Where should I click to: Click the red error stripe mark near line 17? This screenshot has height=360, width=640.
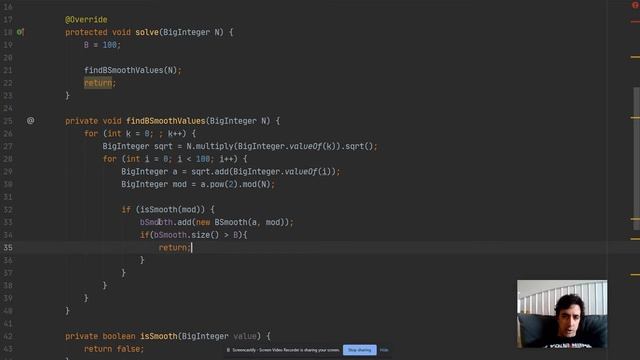point(635,22)
